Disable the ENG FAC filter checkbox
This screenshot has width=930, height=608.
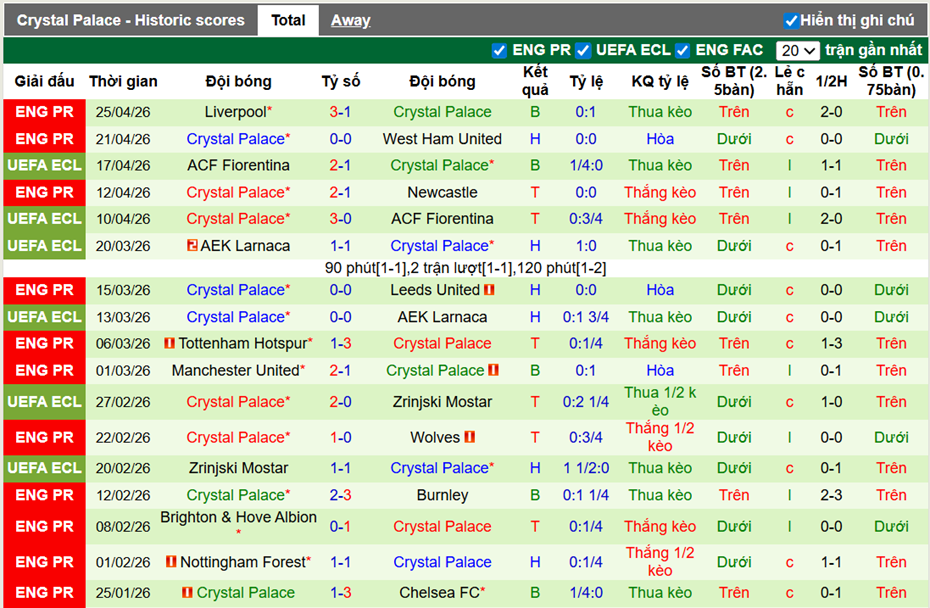pos(682,50)
